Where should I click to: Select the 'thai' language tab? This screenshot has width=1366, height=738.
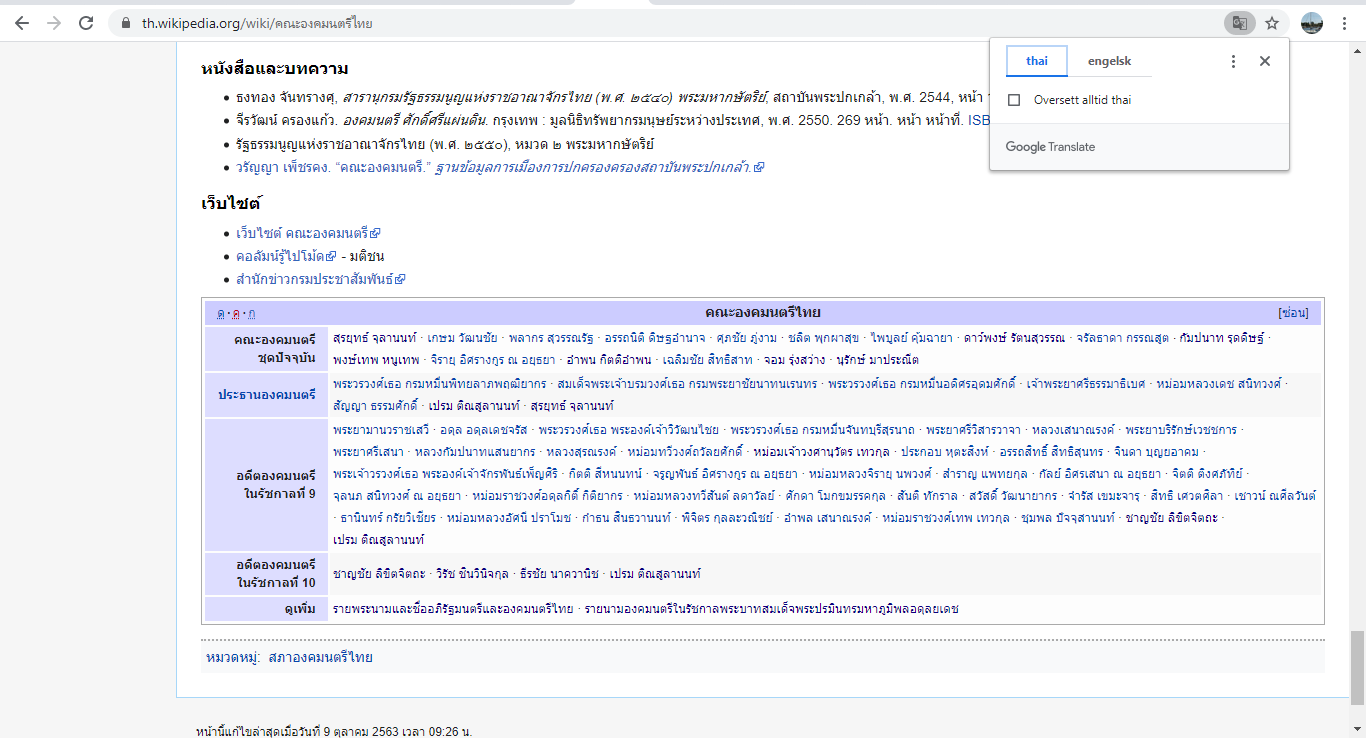(x=1036, y=61)
